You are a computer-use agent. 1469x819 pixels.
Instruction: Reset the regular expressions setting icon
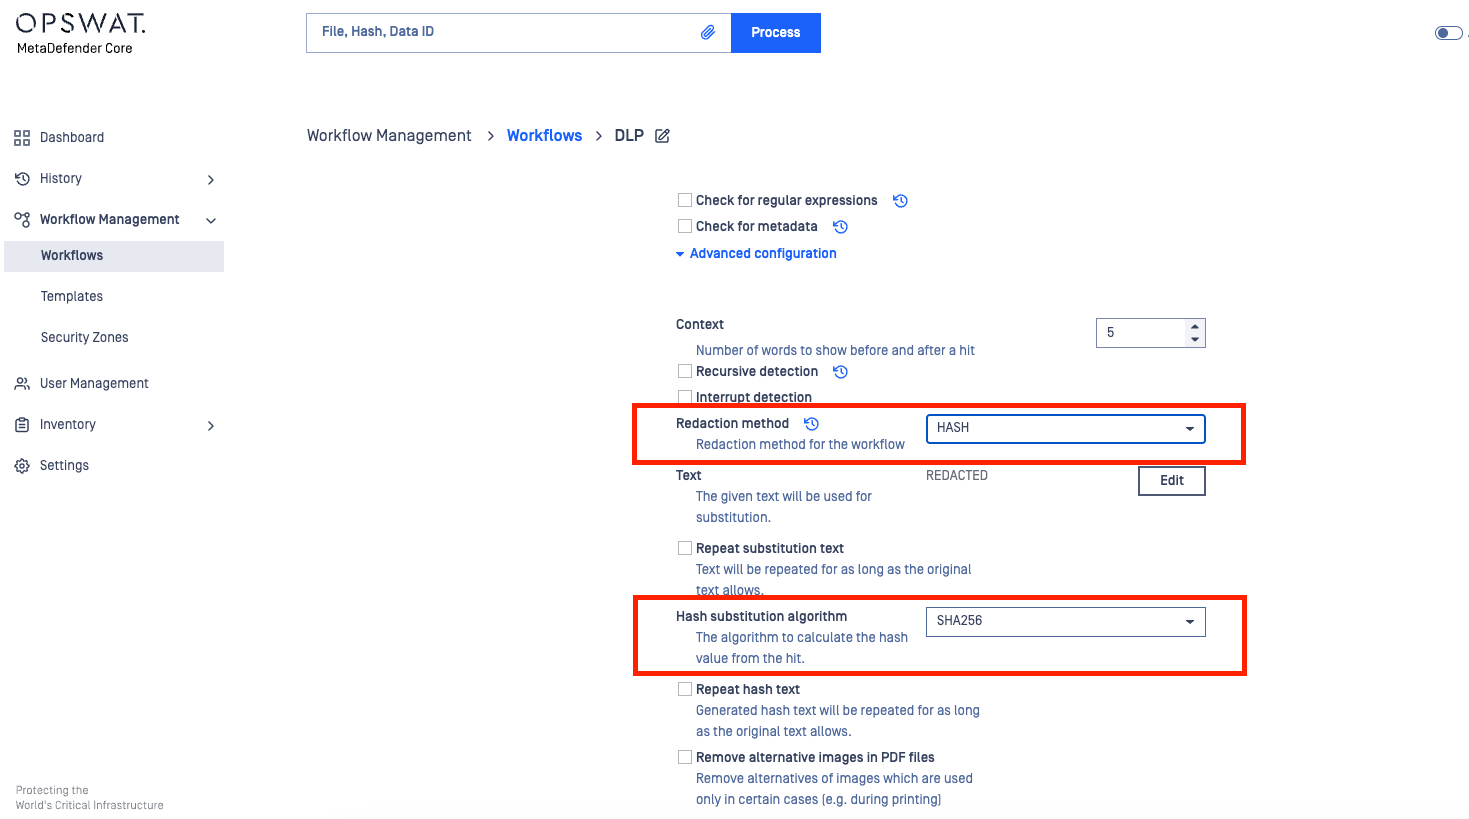point(900,201)
